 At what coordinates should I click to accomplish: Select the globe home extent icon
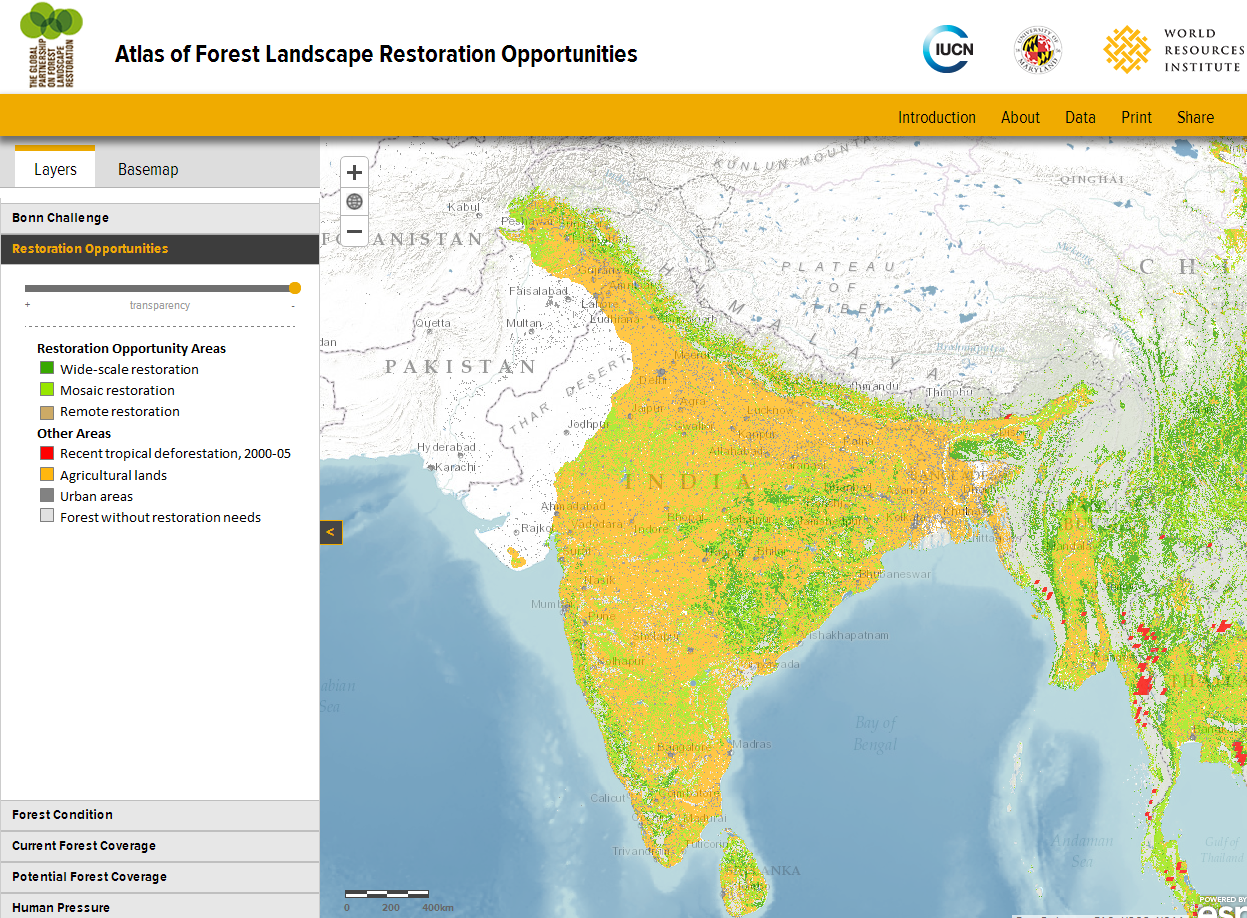(354, 201)
